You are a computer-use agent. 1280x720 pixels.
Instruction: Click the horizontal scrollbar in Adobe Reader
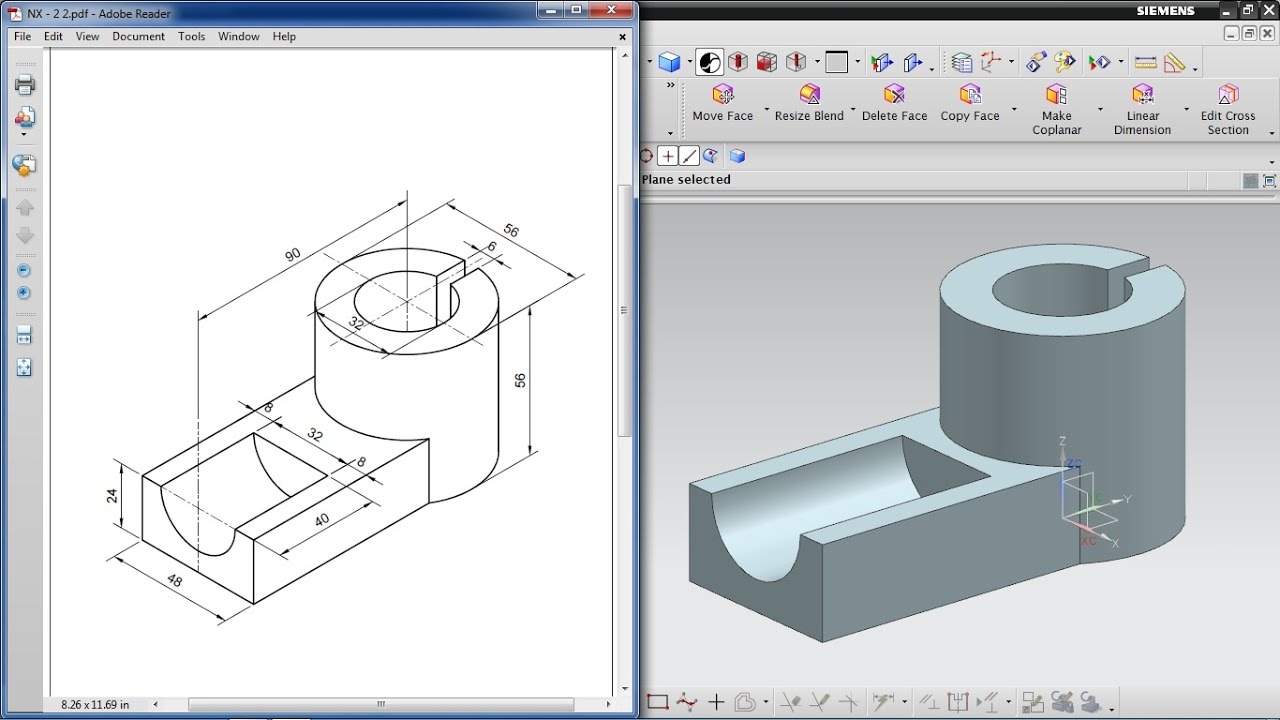(x=381, y=705)
